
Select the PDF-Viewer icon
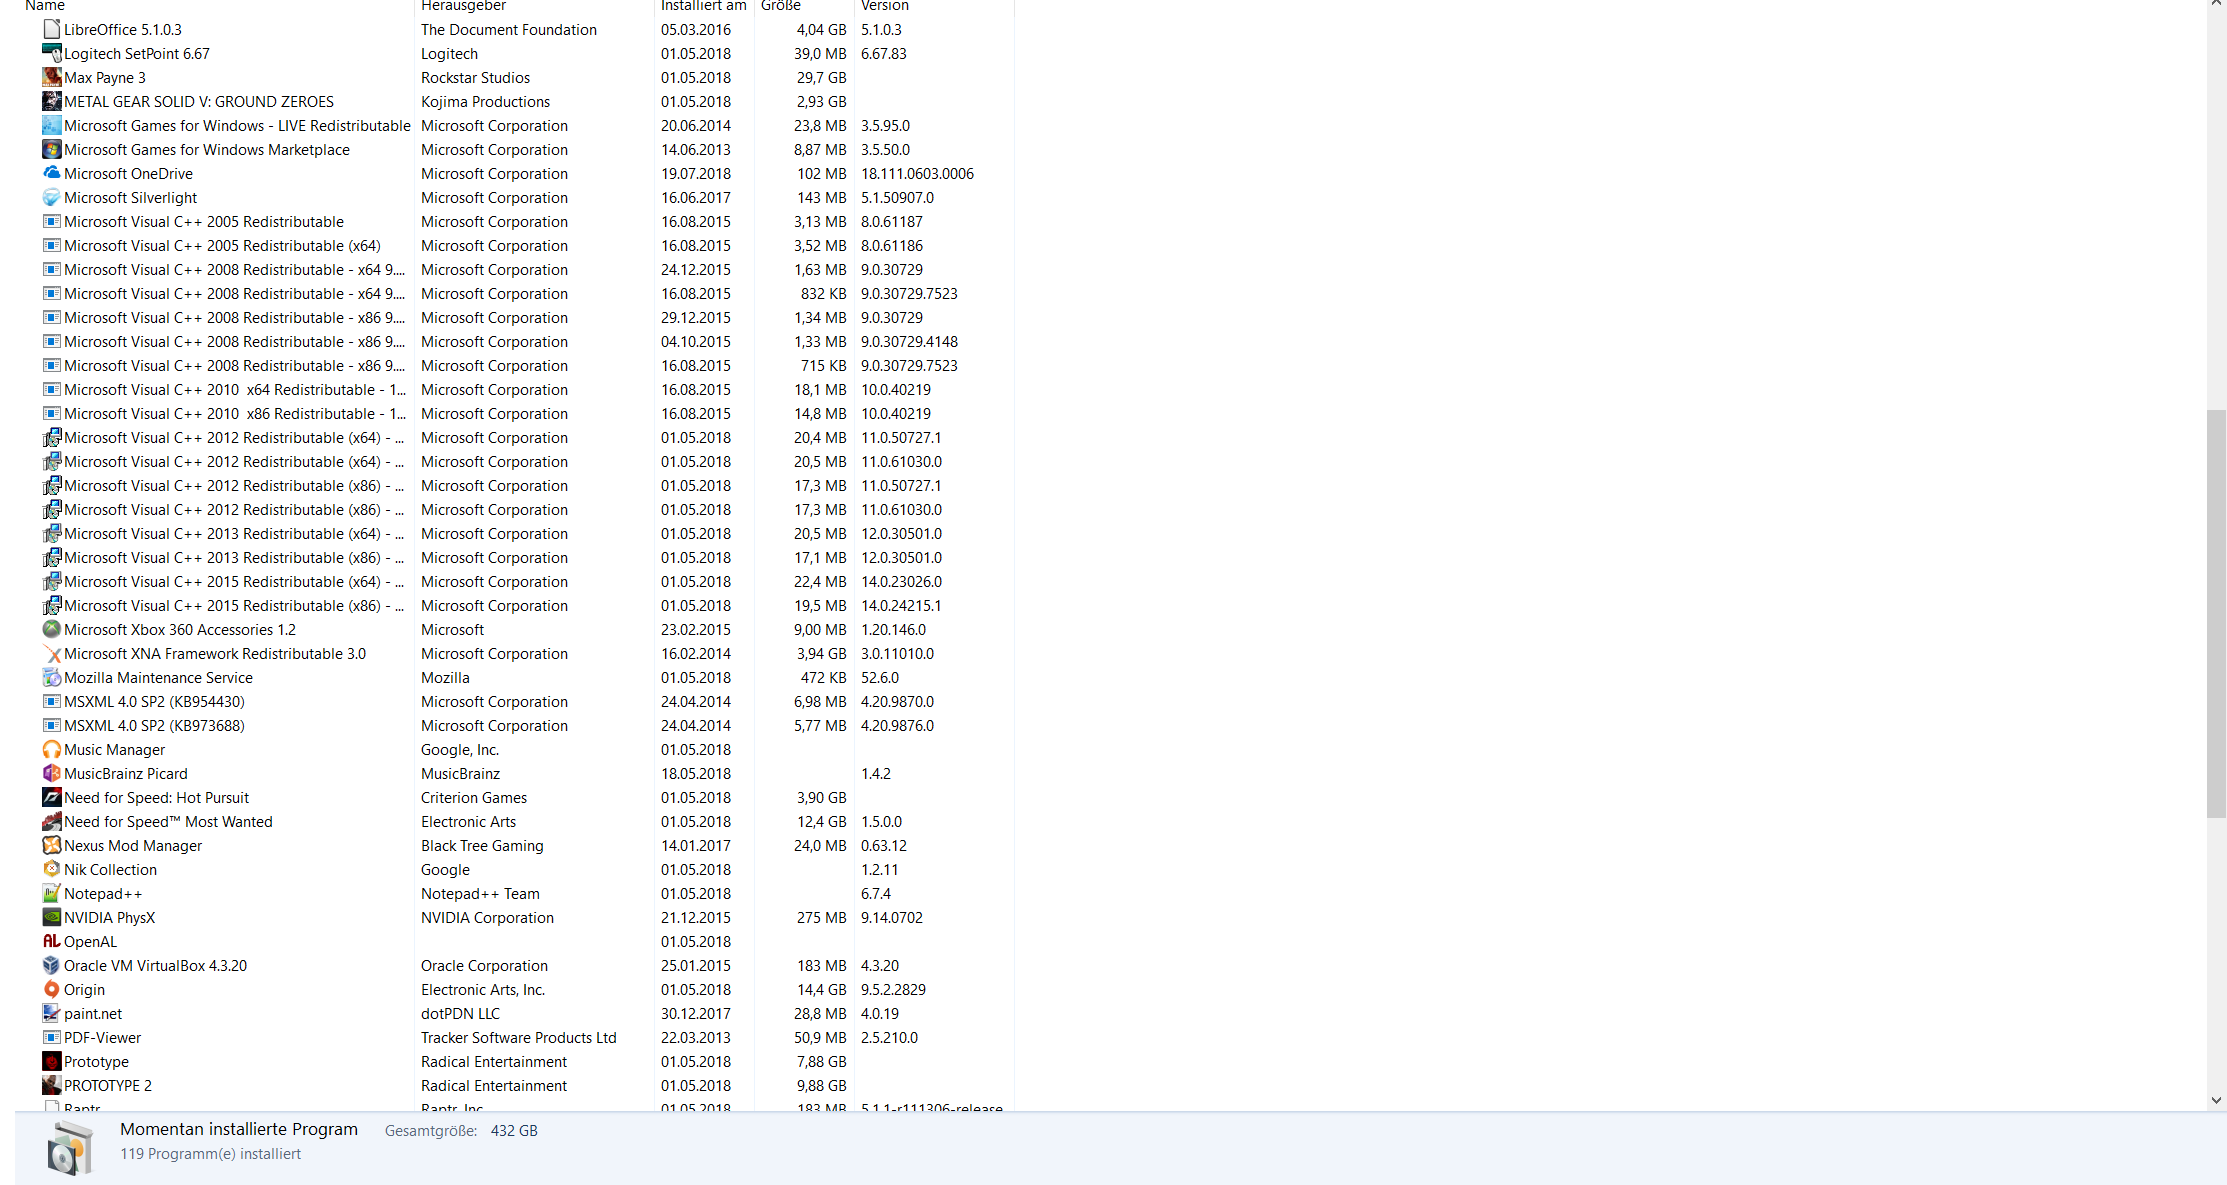point(52,1037)
